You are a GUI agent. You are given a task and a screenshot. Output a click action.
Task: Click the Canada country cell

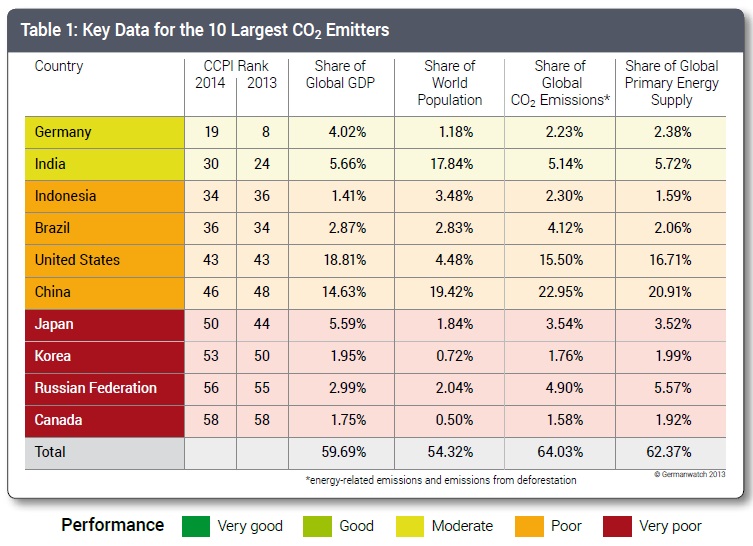[x=59, y=420]
